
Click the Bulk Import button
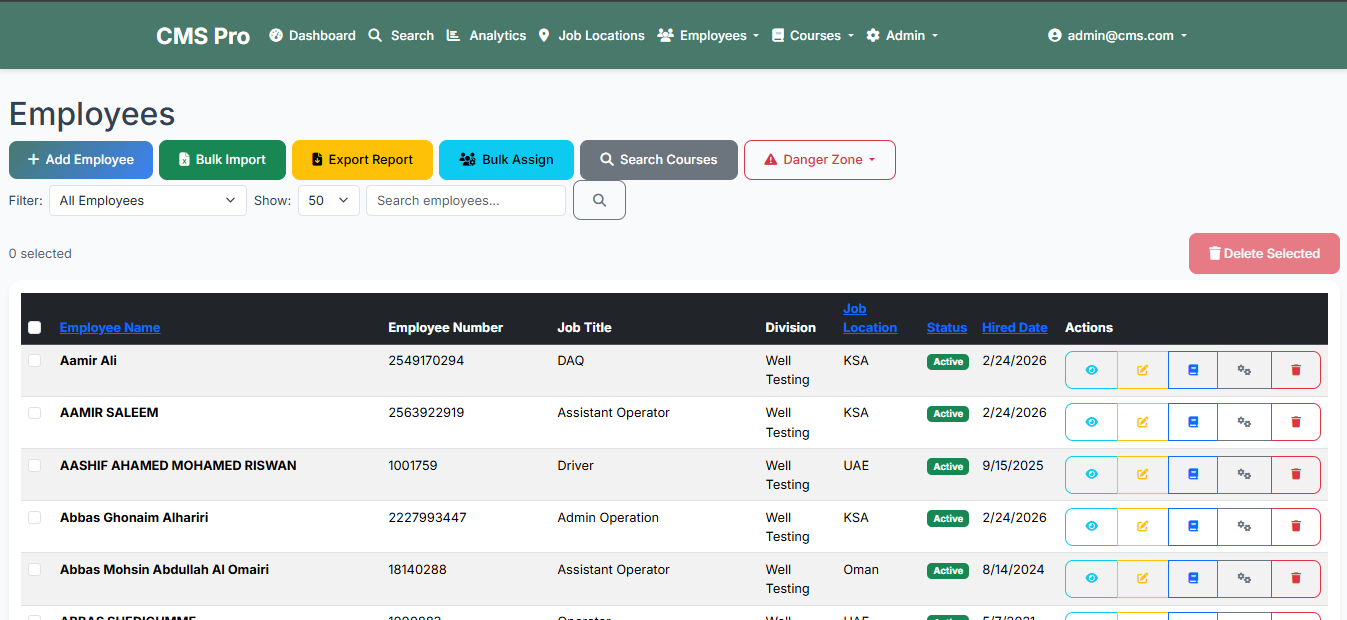[222, 160]
